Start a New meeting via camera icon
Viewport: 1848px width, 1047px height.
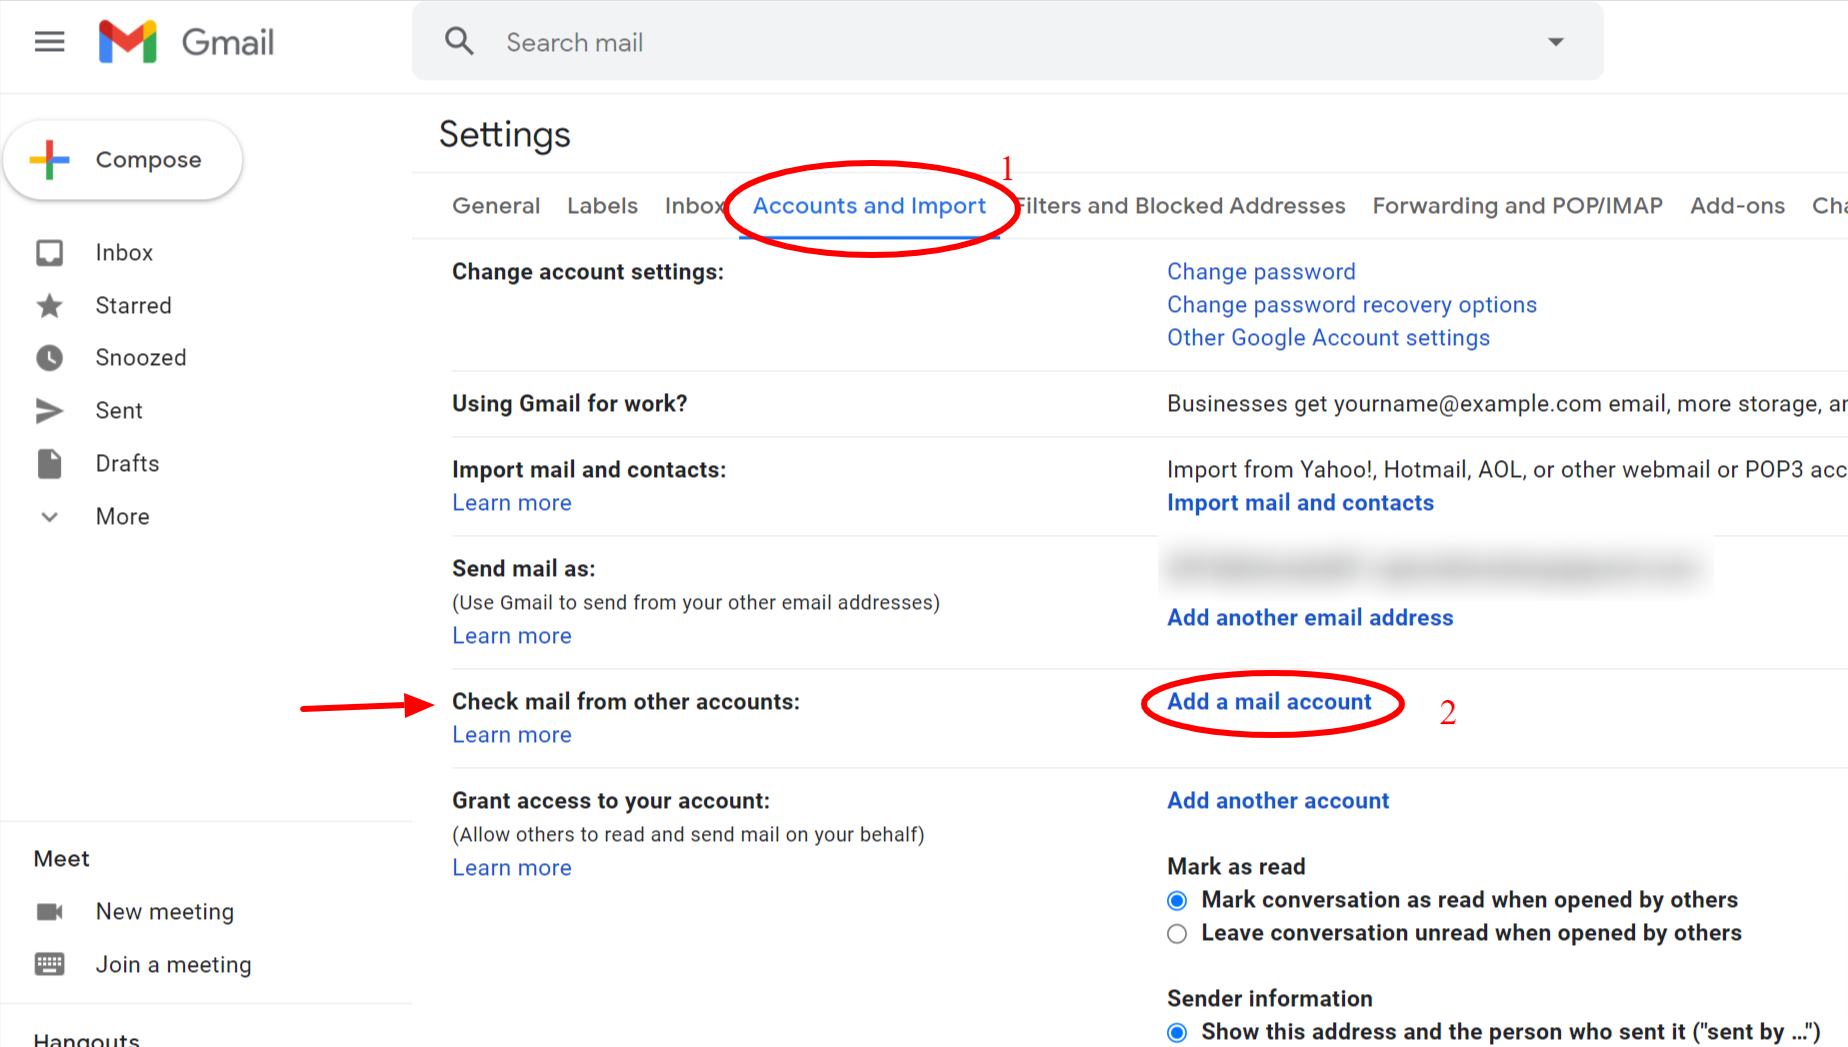[52, 911]
